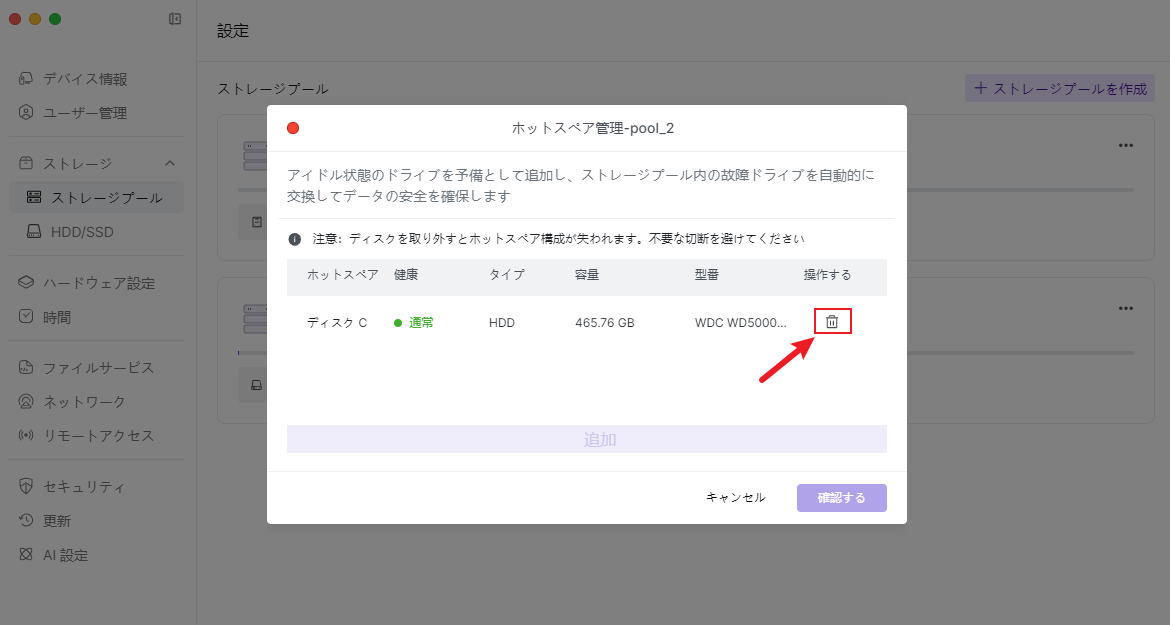Open 時間 settings
The image size is (1170, 625).
pos(57,317)
